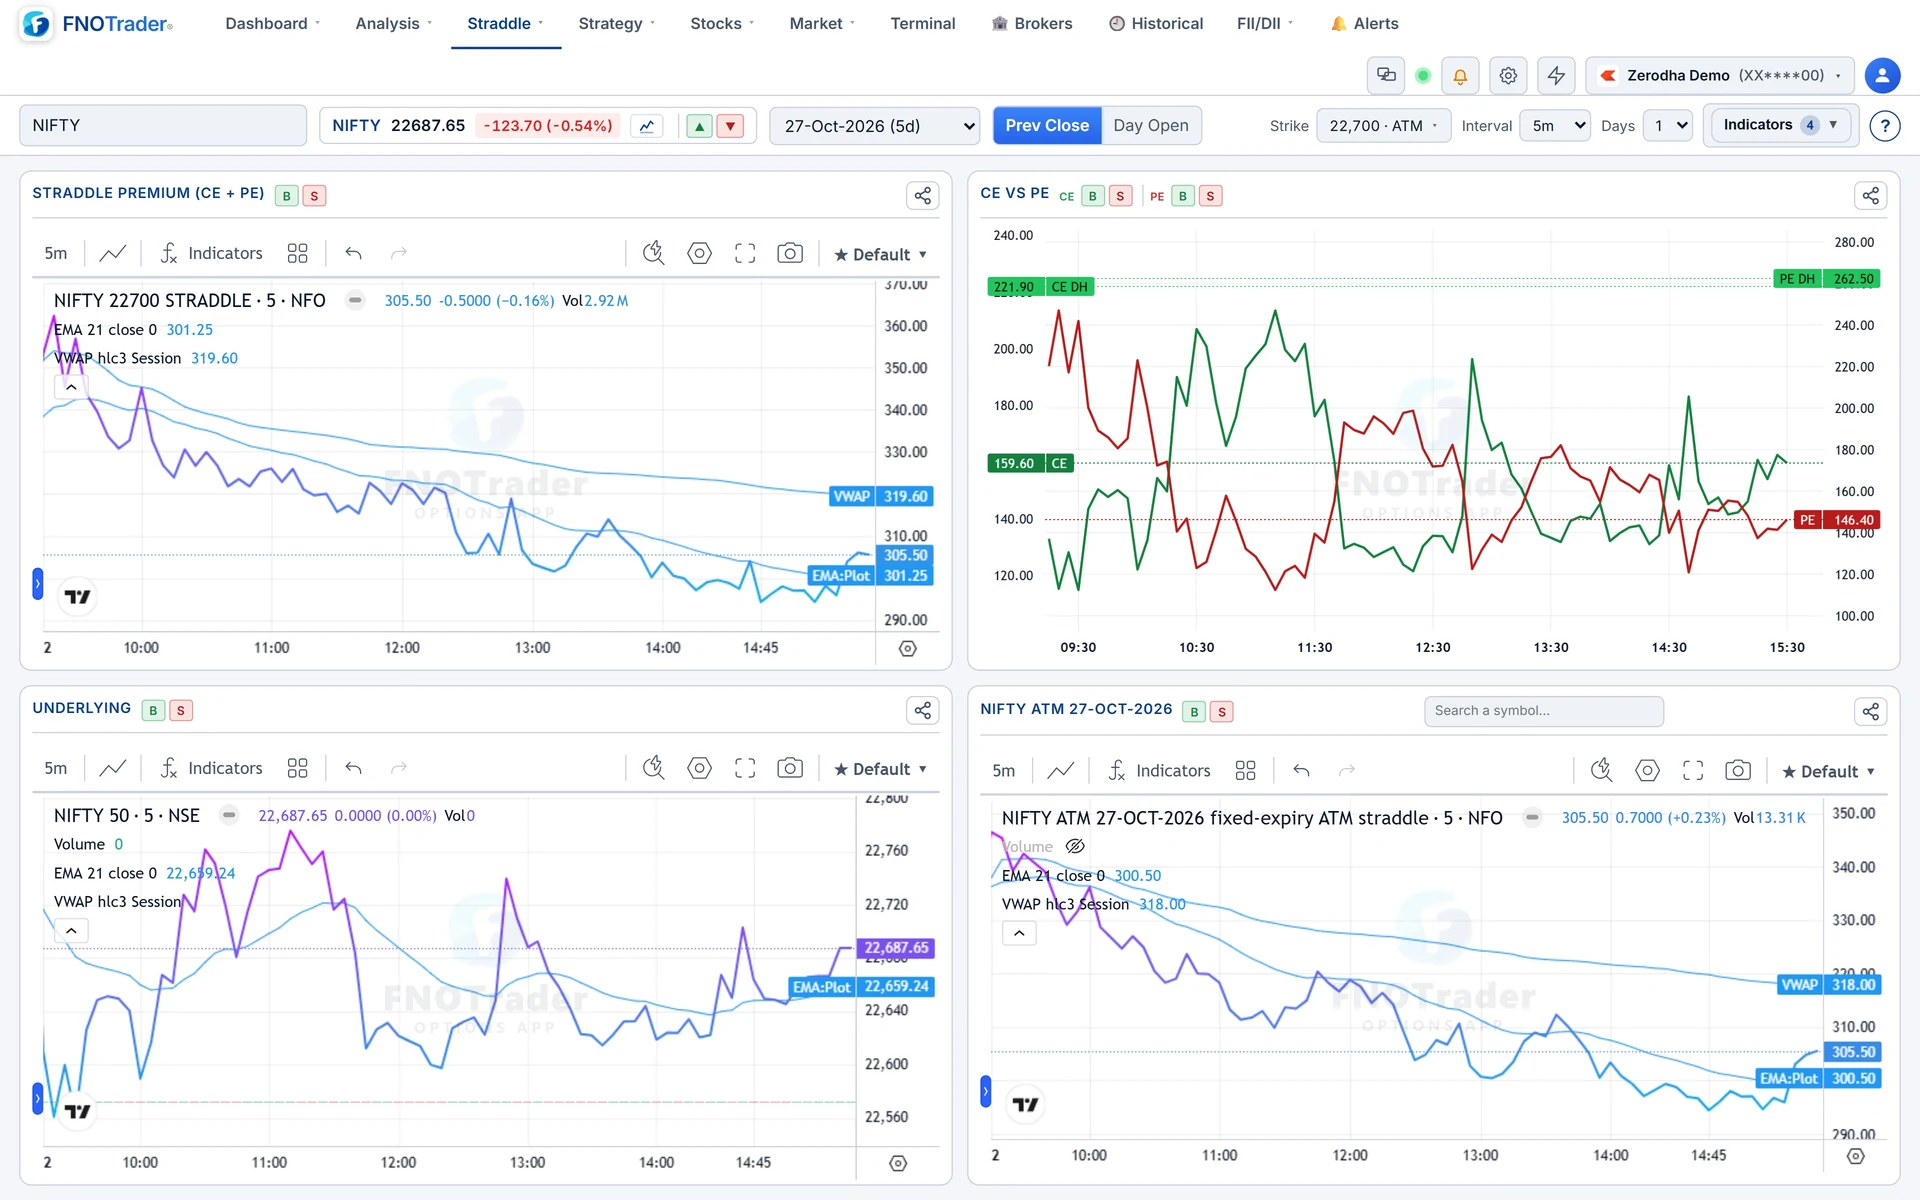The image size is (1920, 1200).
Task: Click the help question mark icon
Action: click(x=1885, y=126)
